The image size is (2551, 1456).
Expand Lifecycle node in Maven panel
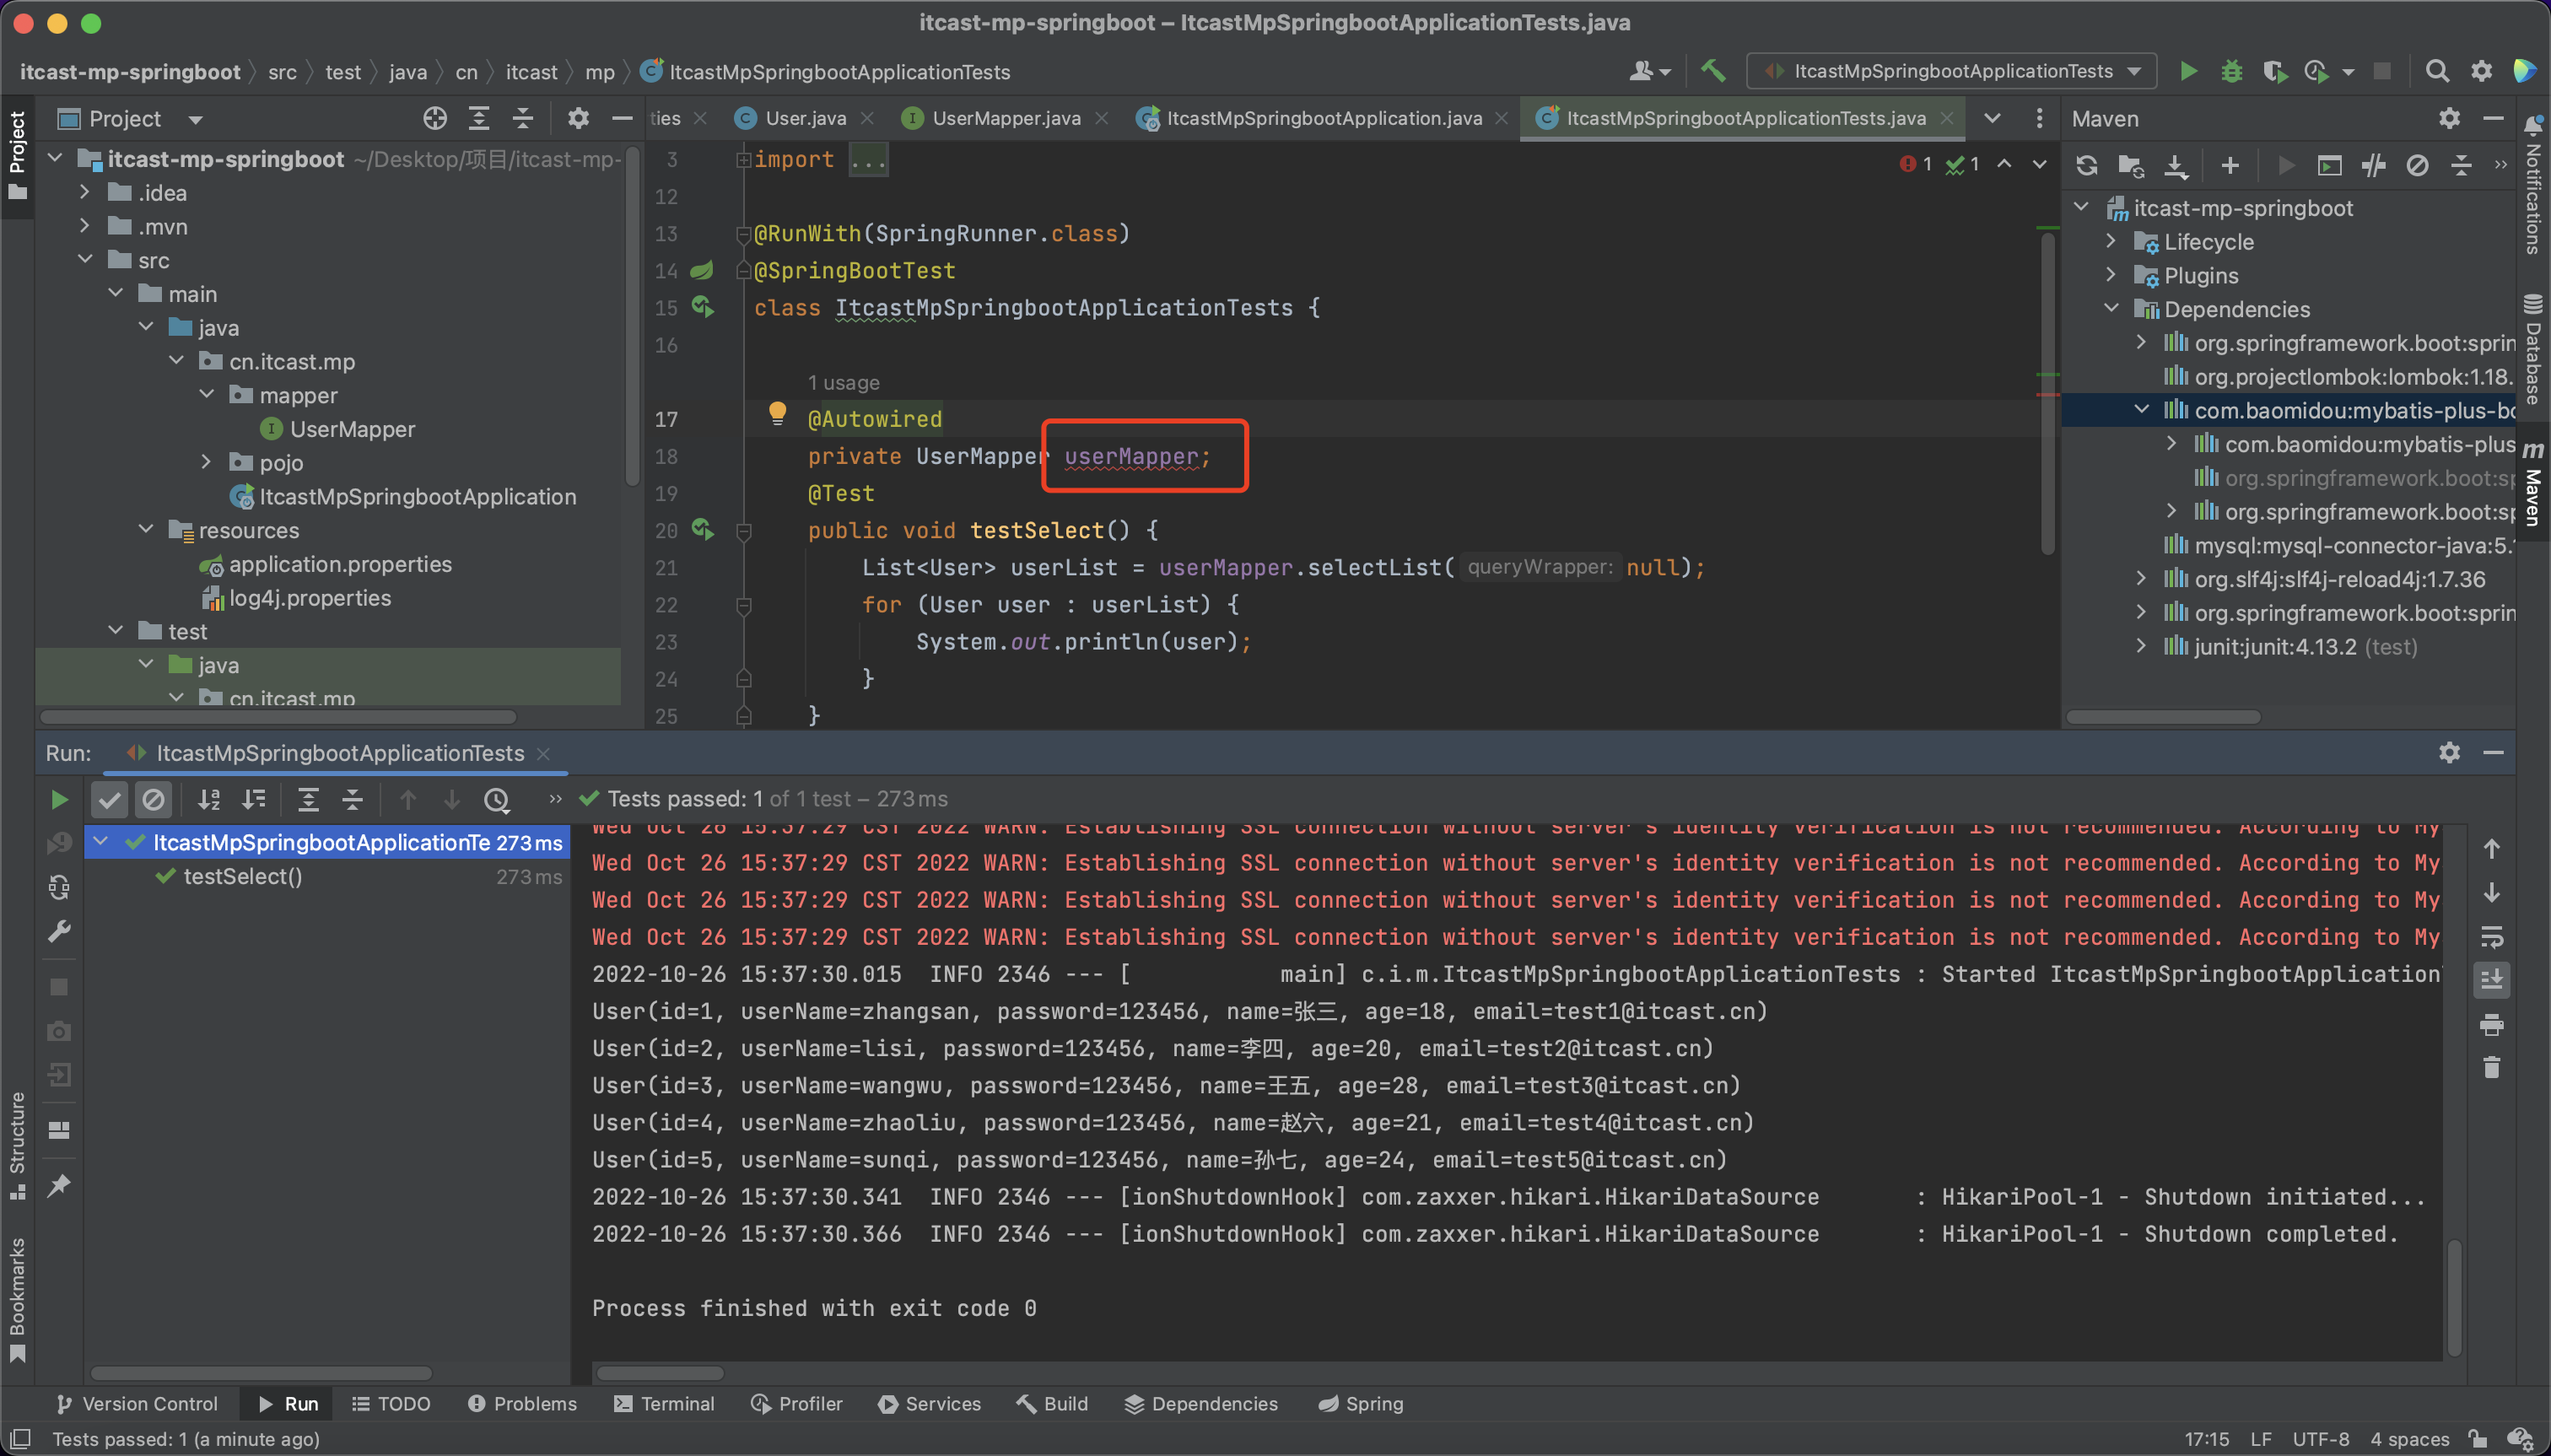[2111, 242]
